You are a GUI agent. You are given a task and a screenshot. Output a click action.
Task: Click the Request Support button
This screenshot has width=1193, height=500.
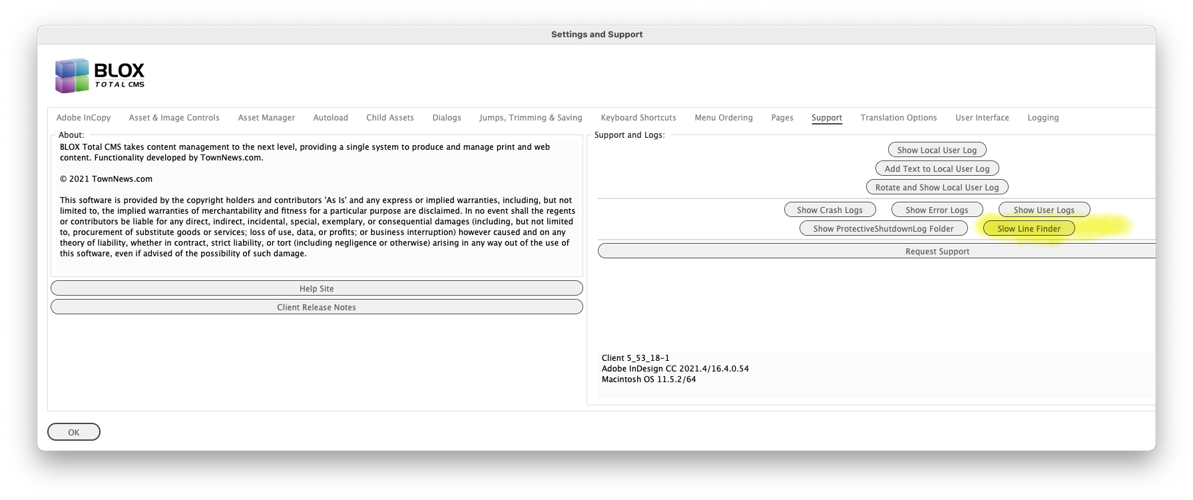click(878, 251)
